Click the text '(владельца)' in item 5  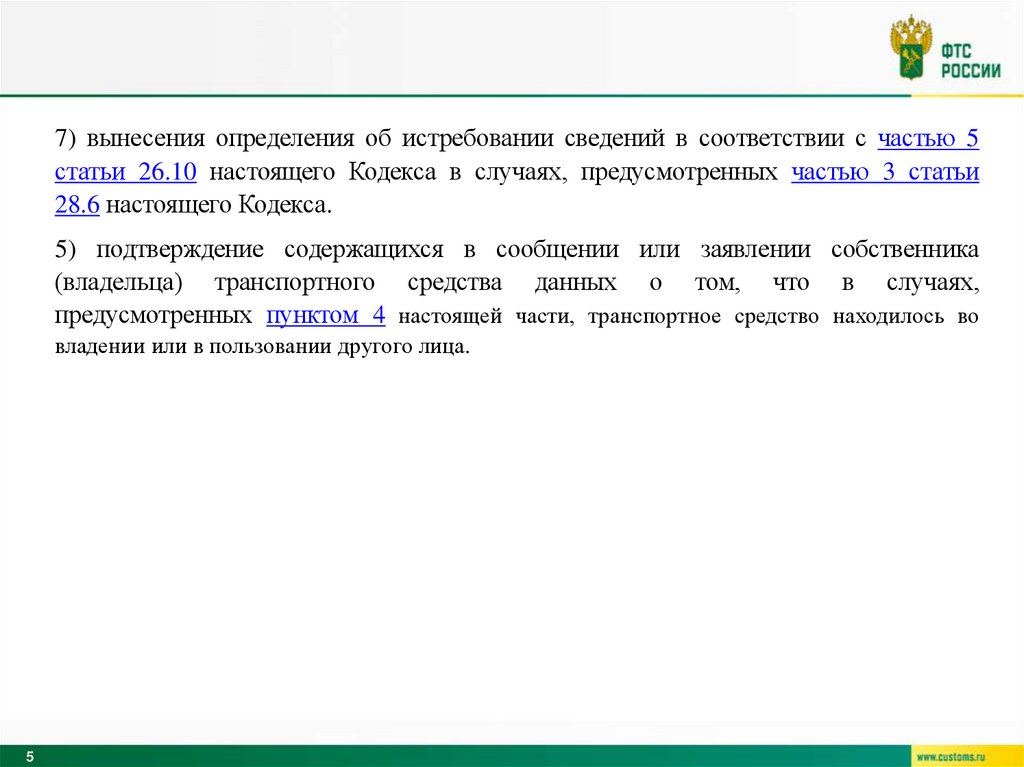click(118, 283)
